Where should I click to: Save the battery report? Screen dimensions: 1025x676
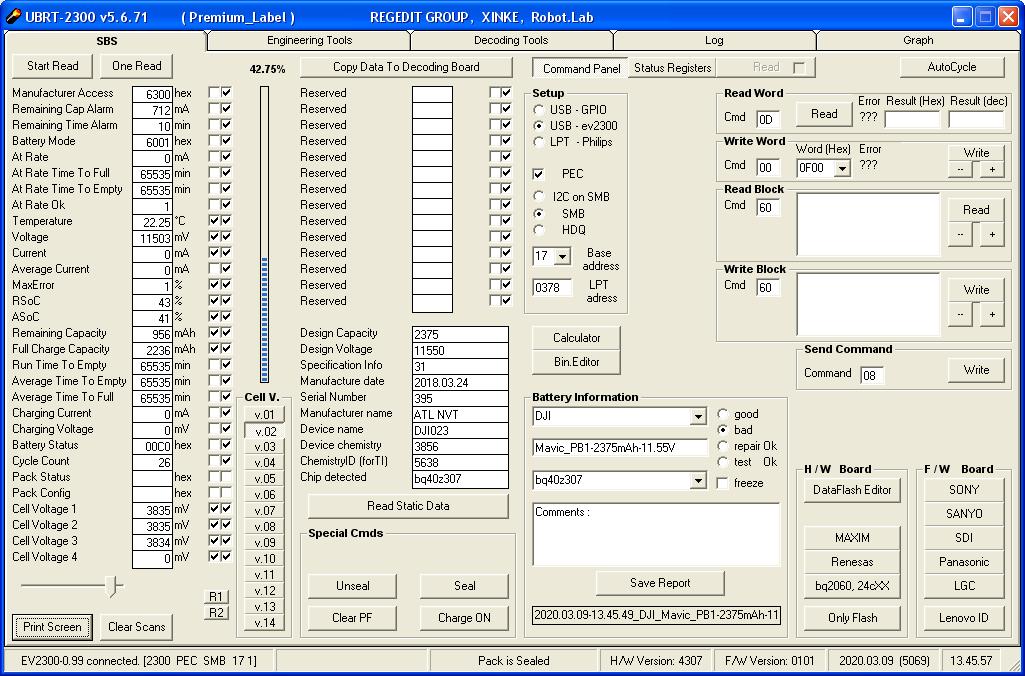660,583
